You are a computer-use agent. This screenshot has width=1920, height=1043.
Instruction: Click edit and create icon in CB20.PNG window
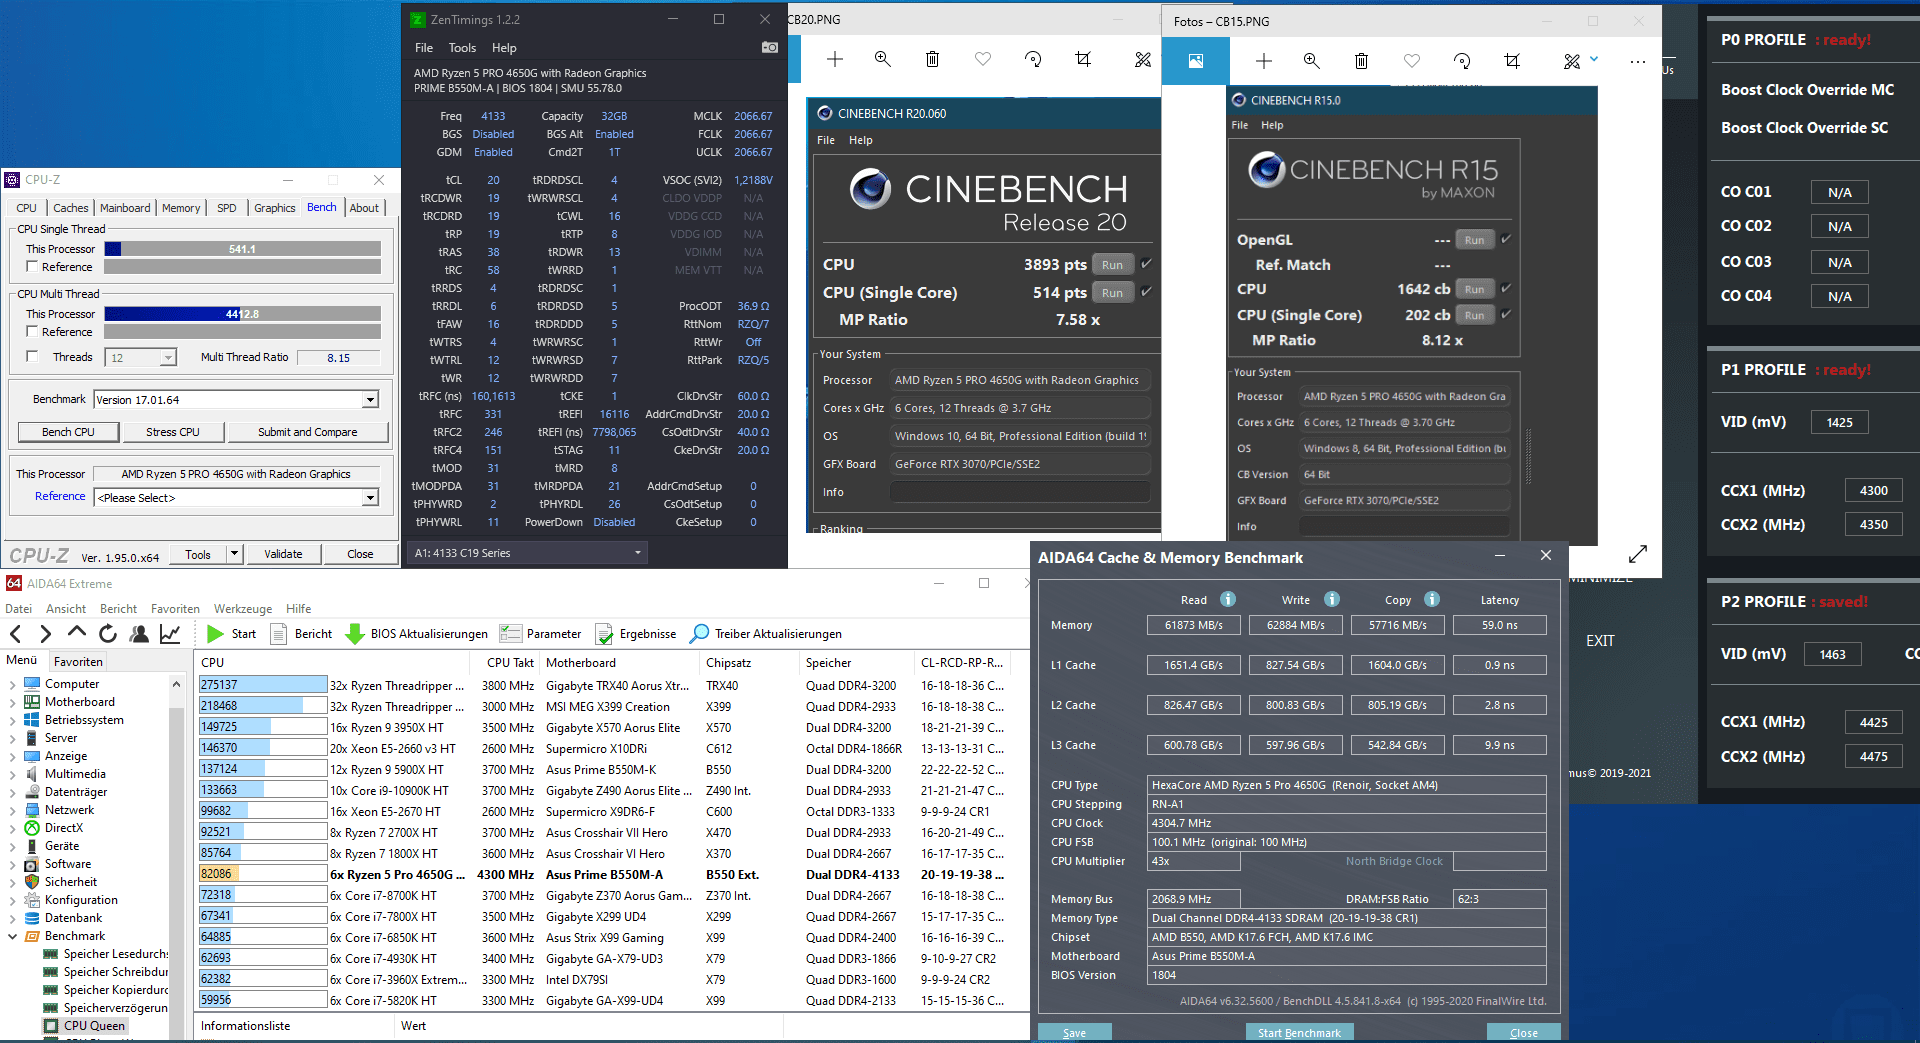pos(1143,59)
